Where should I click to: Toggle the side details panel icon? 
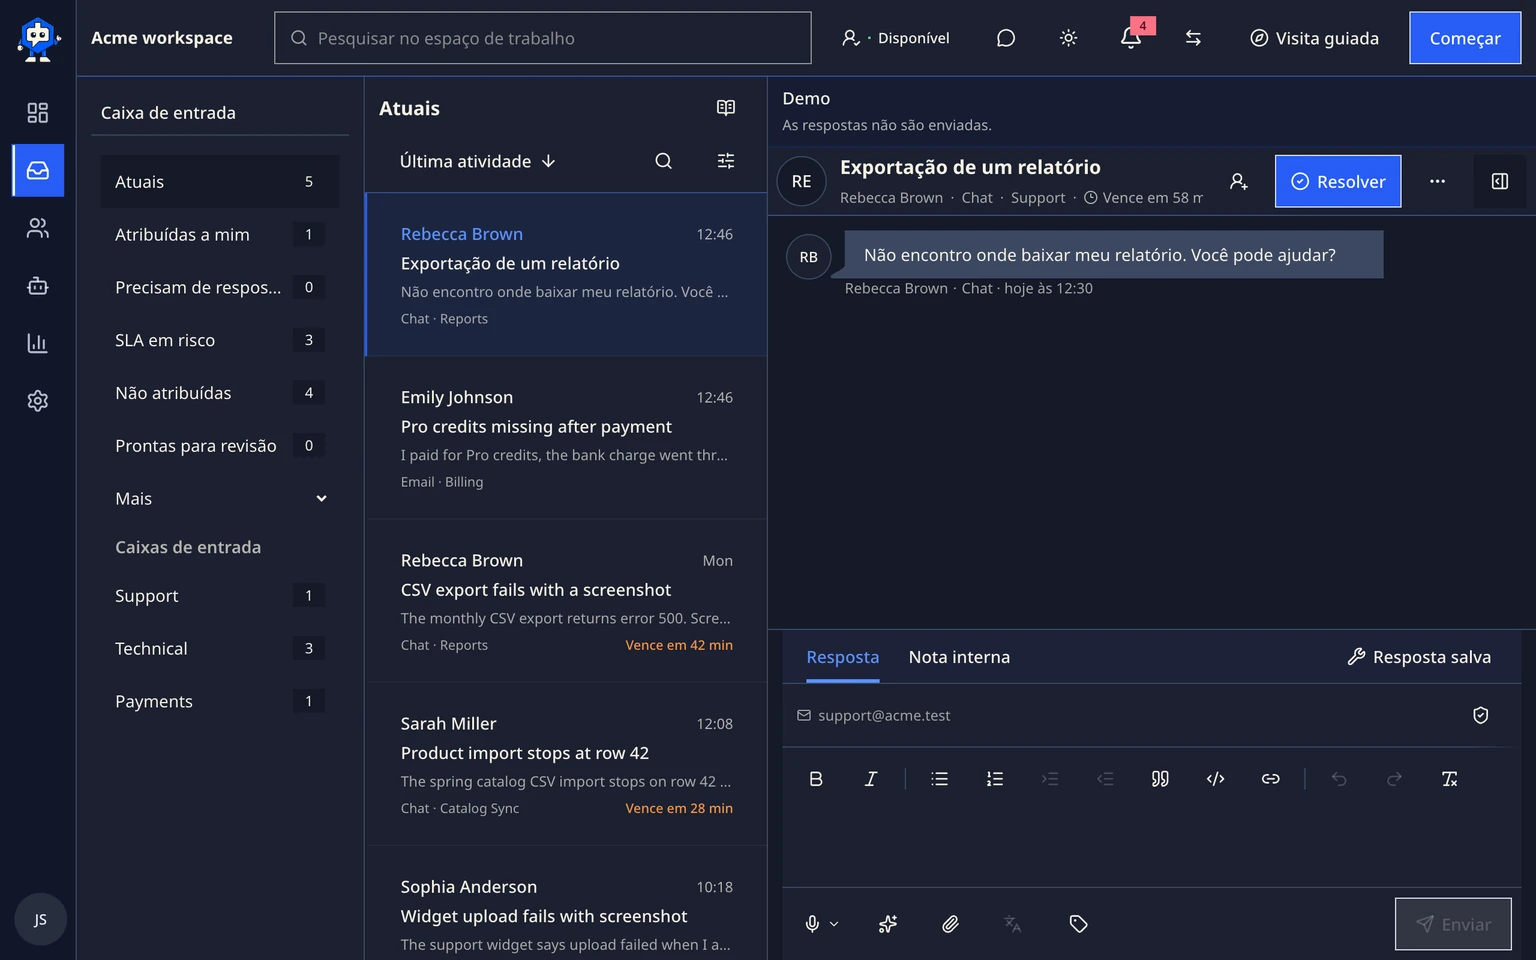pos(1500,181)
